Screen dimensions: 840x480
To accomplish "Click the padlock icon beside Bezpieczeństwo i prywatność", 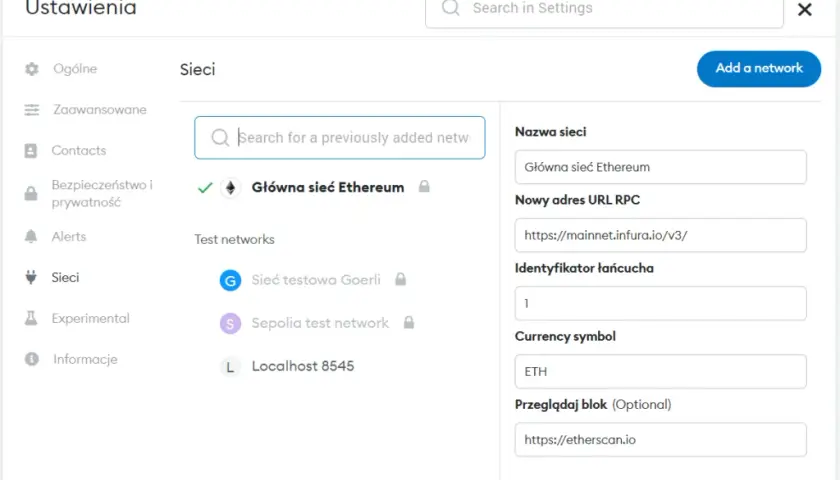I will [x=31, y=193].
